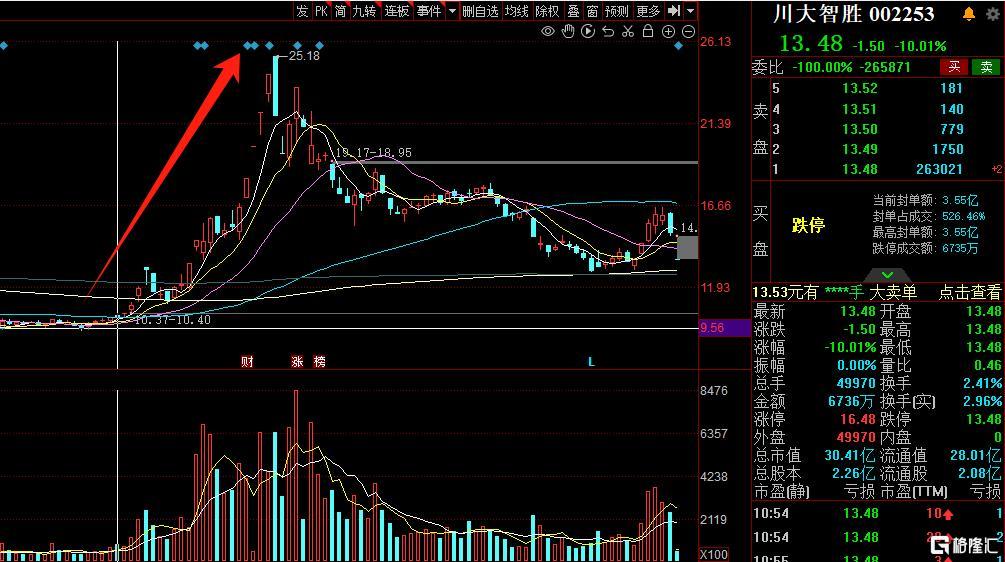Select sell level 5 price 13.52
Screen dimensions: 1005x562
pos(860,88)
